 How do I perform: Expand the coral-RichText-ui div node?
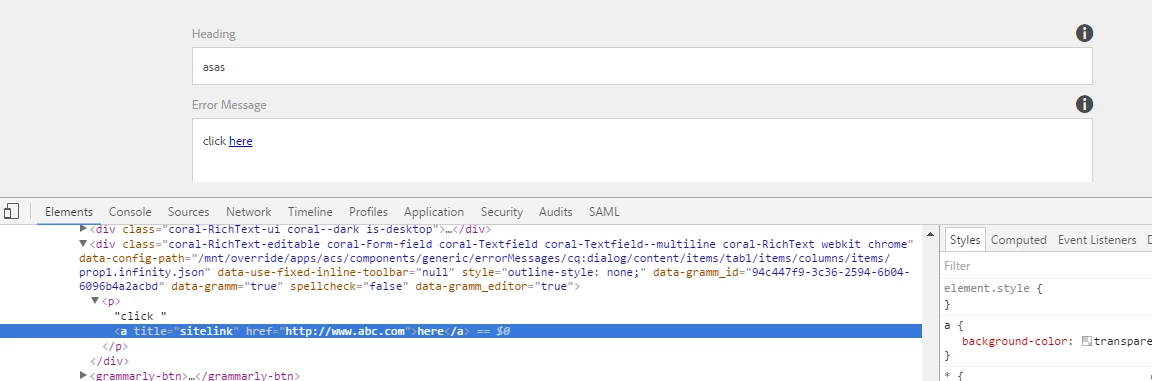click(83, 229)
